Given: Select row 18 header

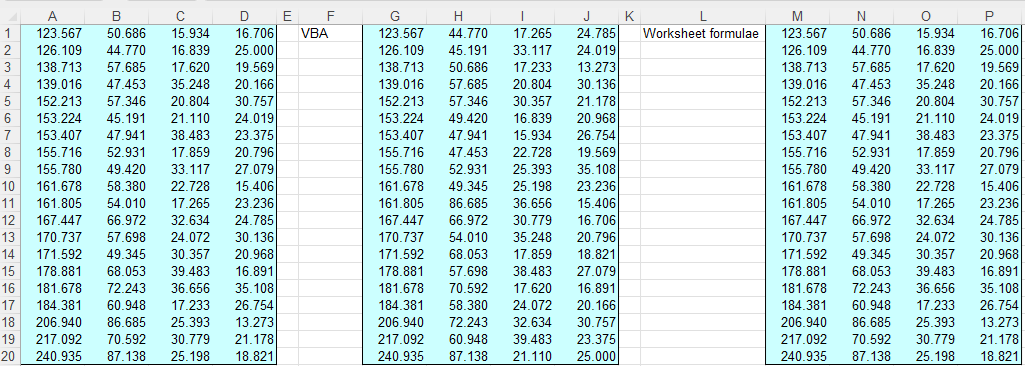Looking at the screenshot, I should 10,322.
